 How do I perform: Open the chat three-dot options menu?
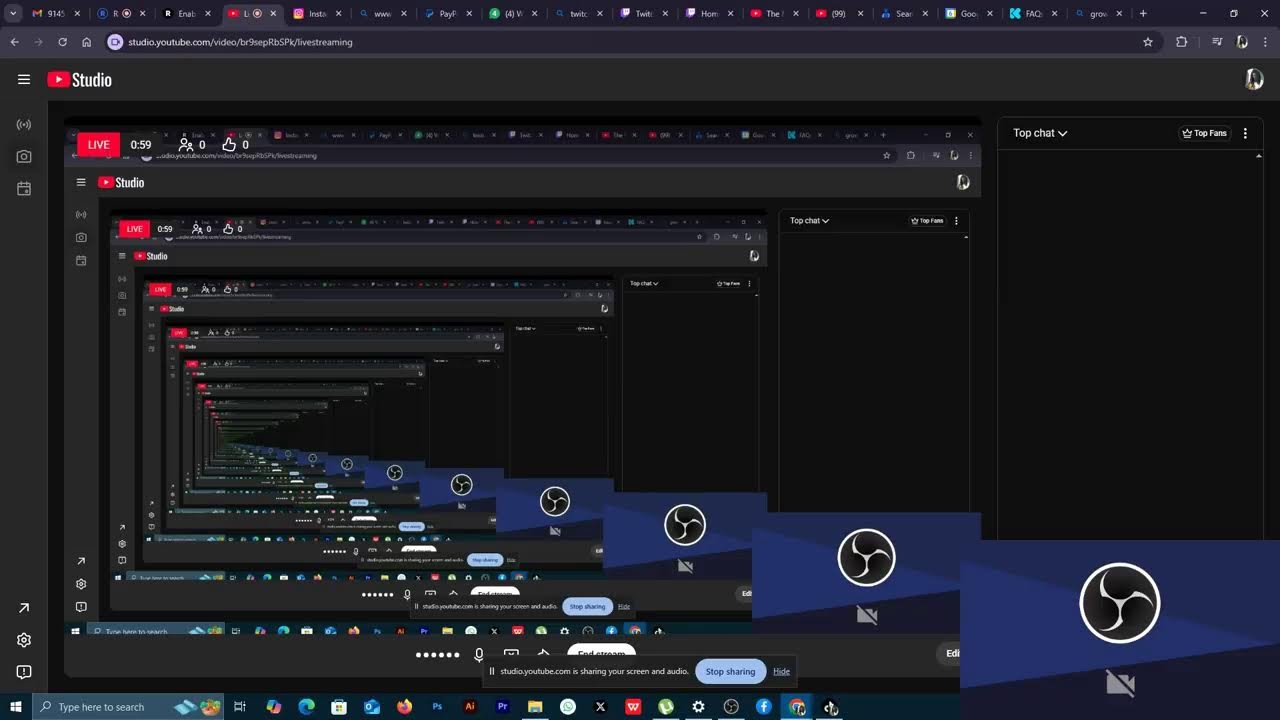[x=1245, y=133]
